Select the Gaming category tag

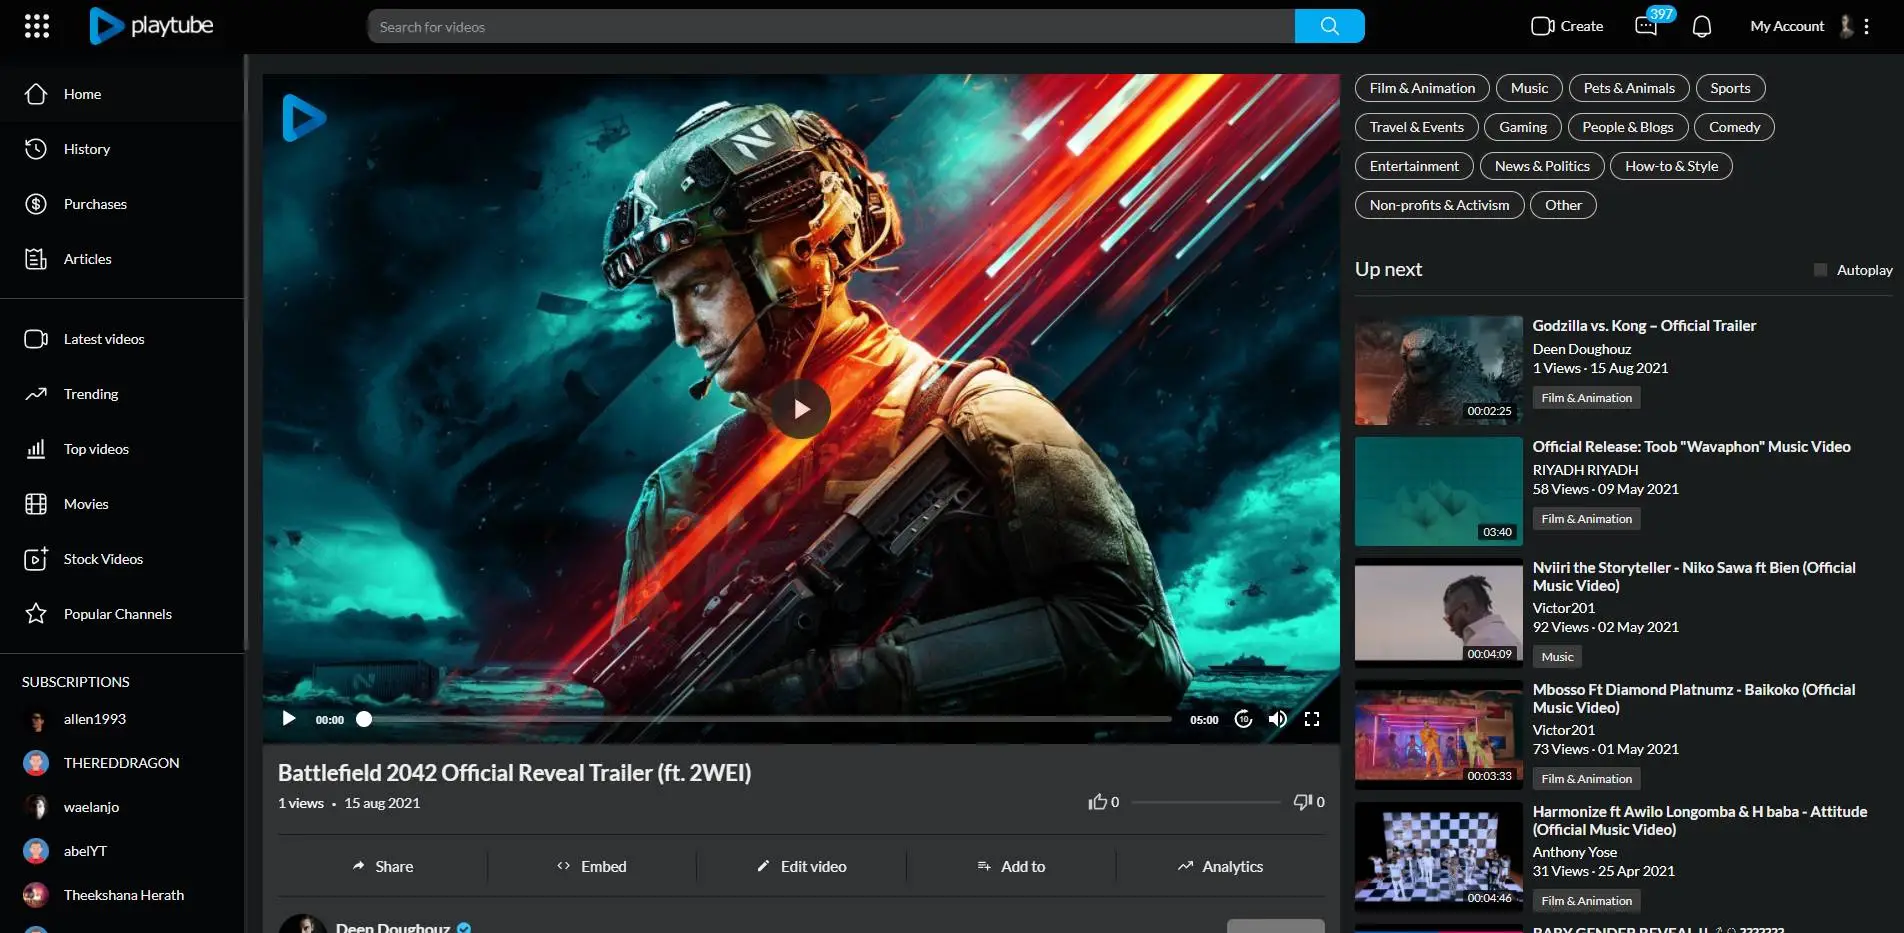[1522, 127]
